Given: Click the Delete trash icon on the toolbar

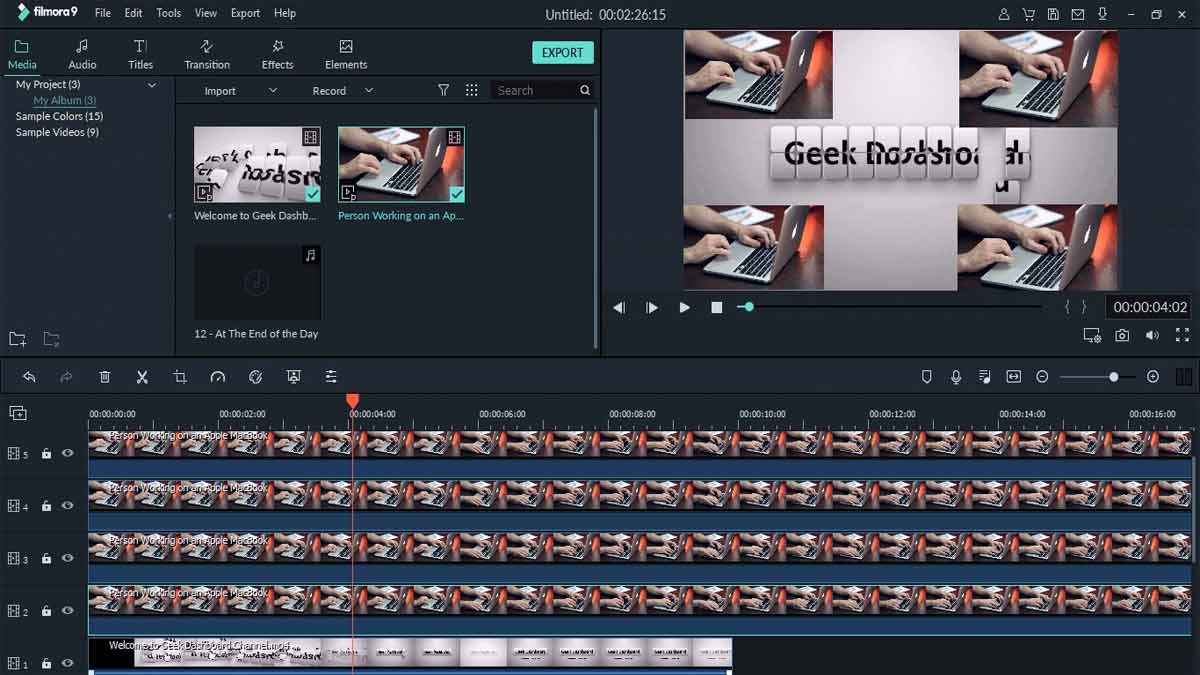Looking at the screenshot, I should [x=104, y=376].
